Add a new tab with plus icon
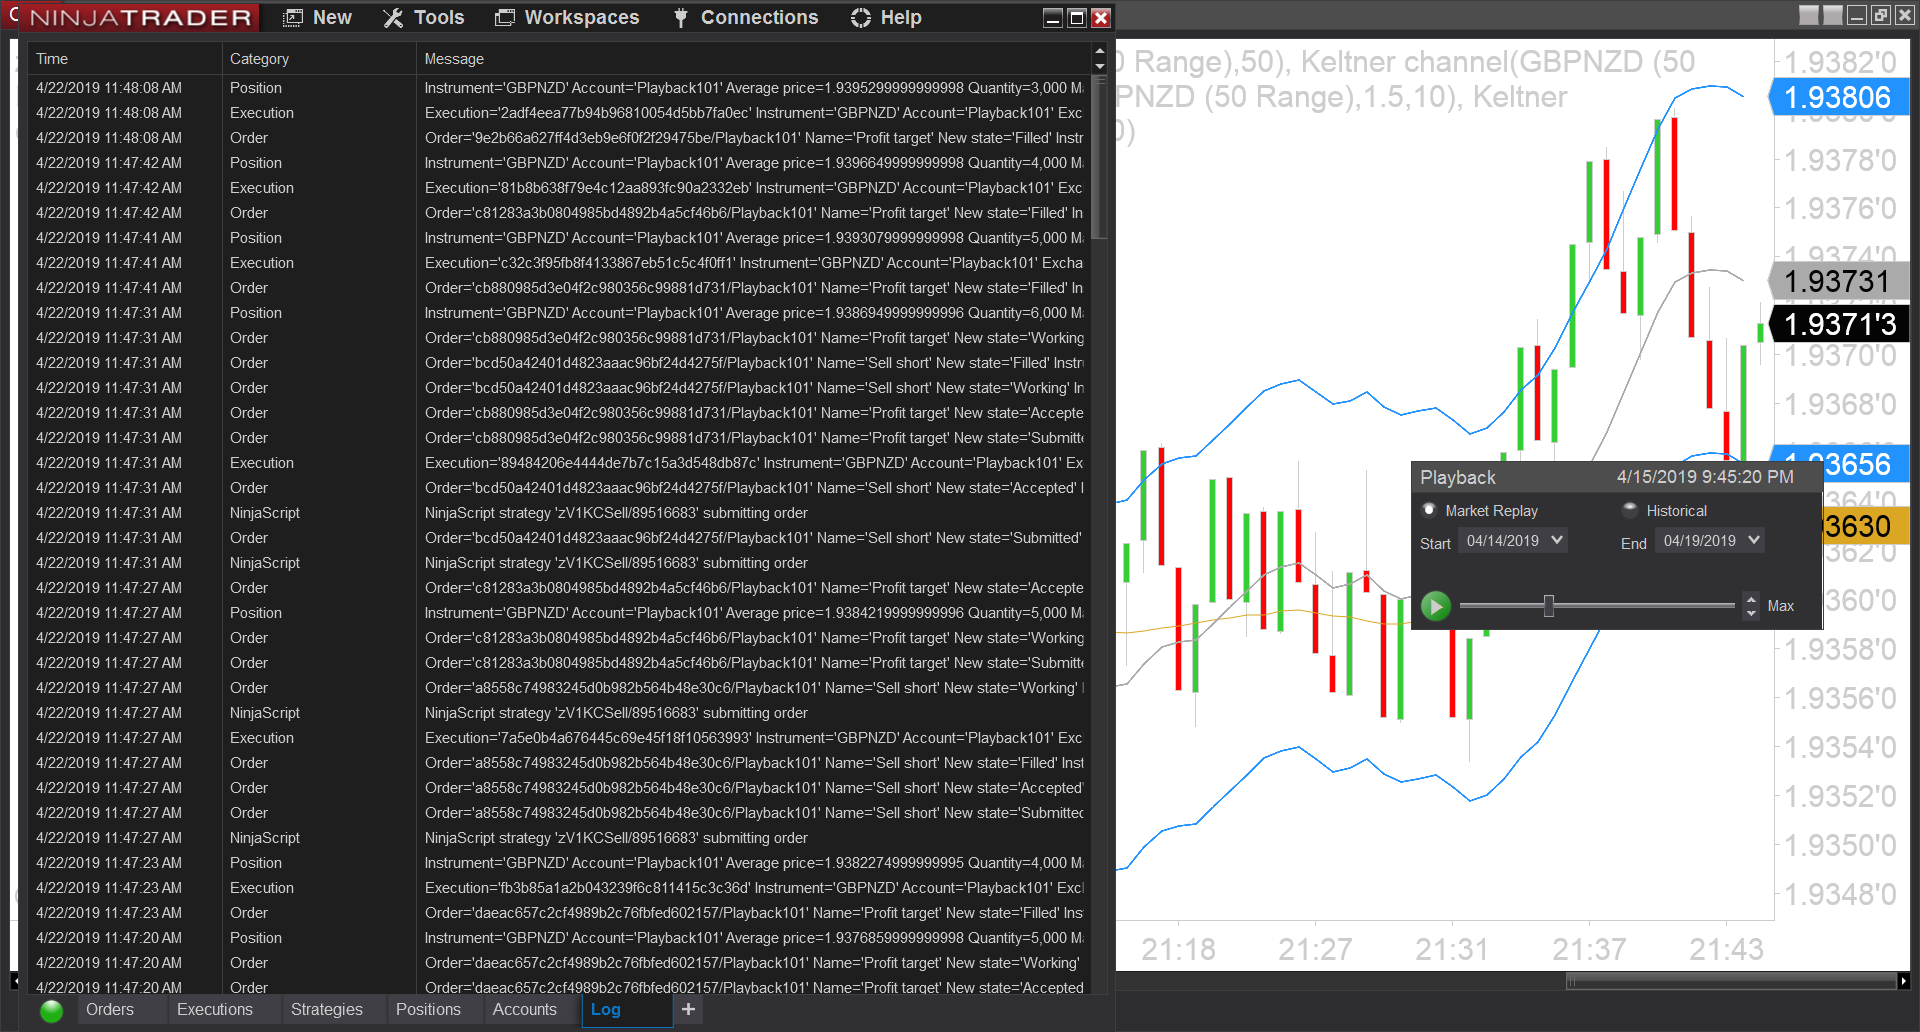Image resolution: width=1920 pixels, height=1032 pixels. coord(688,1010)
